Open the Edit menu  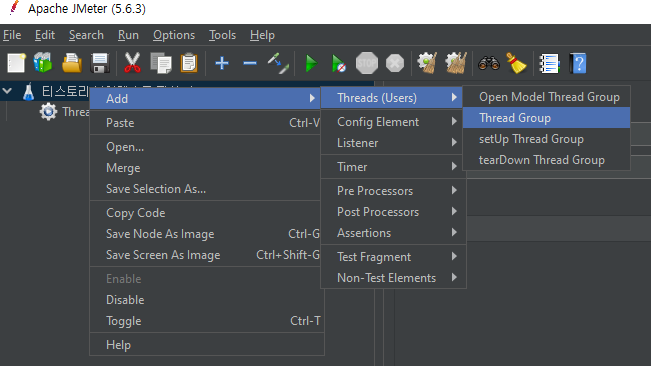tap(45, 35)
